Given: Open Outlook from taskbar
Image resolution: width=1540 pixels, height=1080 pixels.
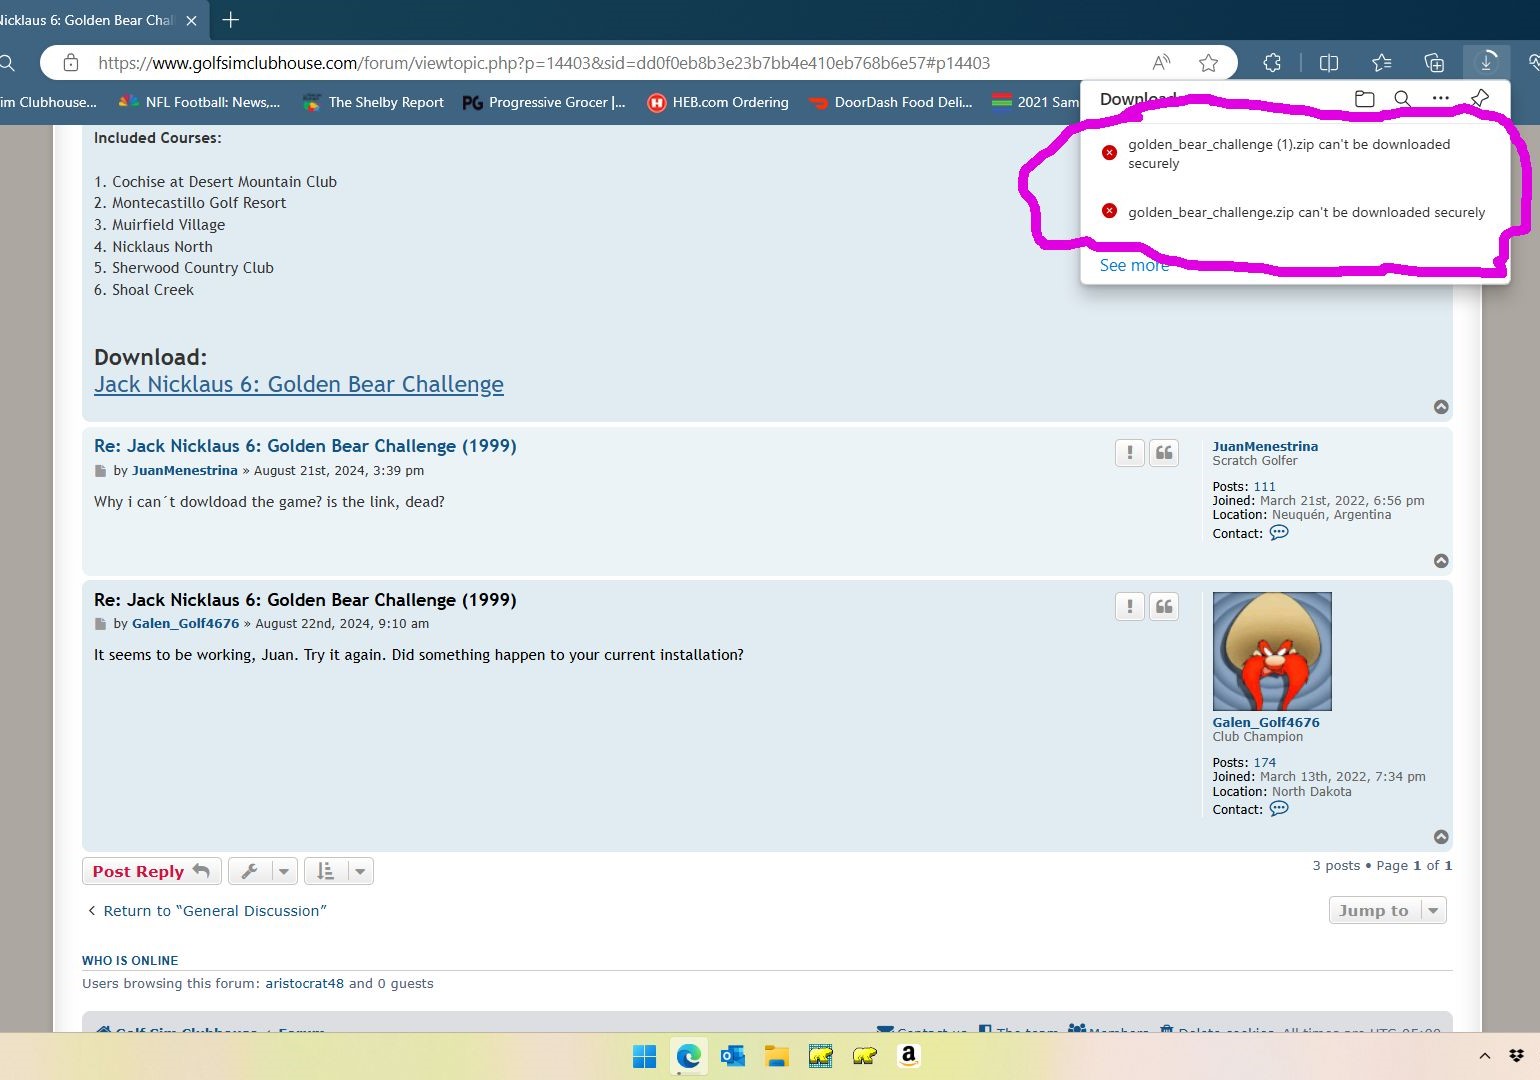Looking at the screenshot, I should tap(732, 1056).
